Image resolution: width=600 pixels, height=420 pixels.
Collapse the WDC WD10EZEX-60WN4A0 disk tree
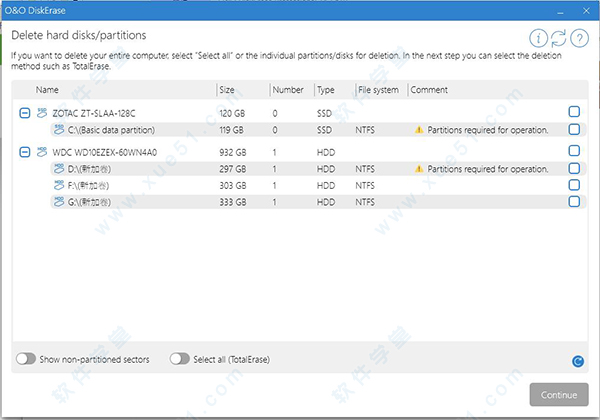click(25, 152)
